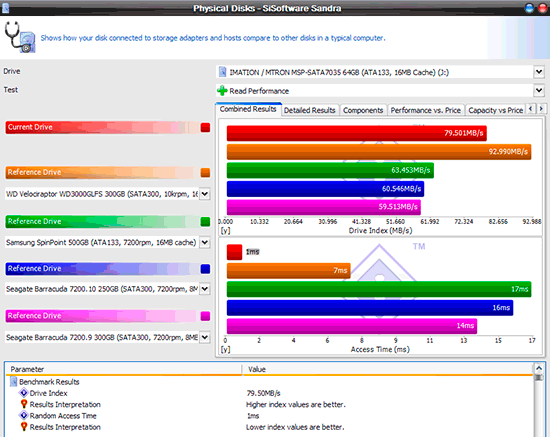Click the 7ms orange access time bar
The width and height of the screenshot is (550, 437).
(x=289, y=271)
